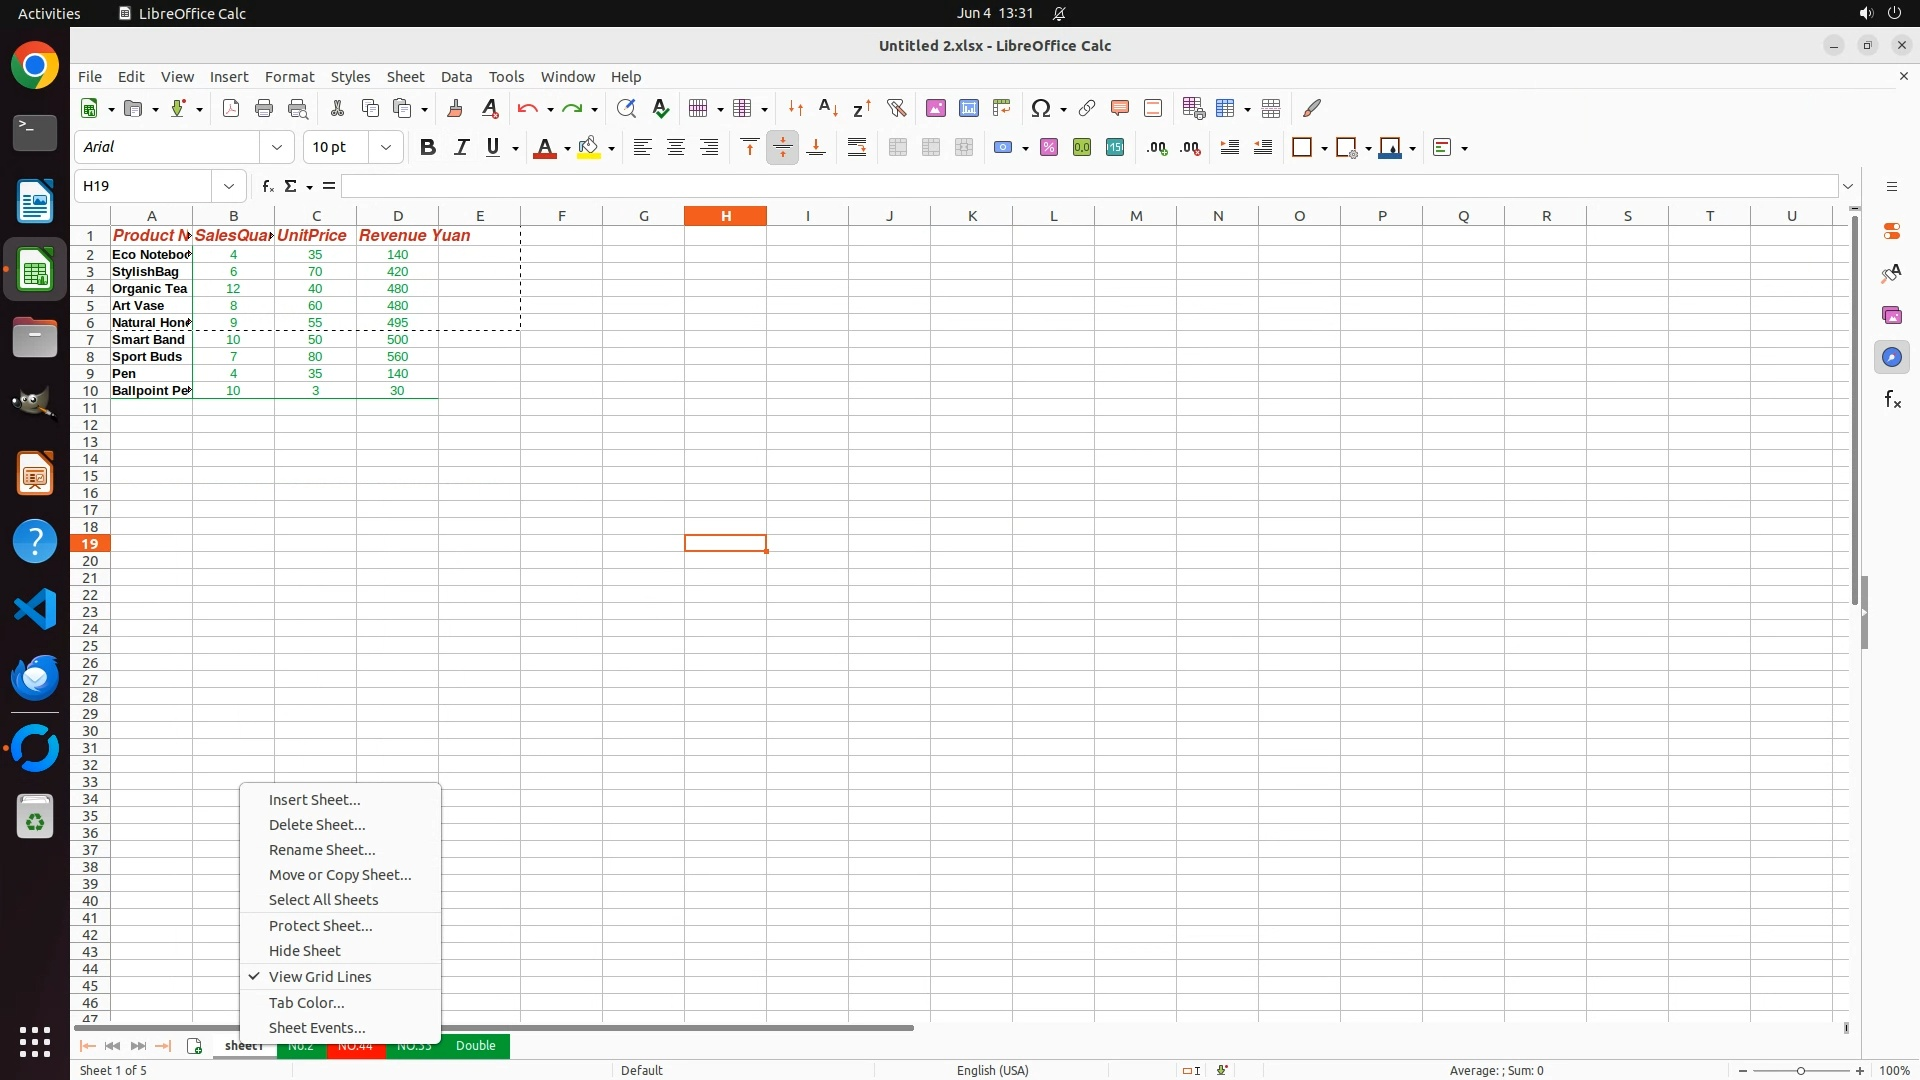1920x1080 pixels.
Task: Choose Rename Sheet from context menu
Action: (322, 850)
